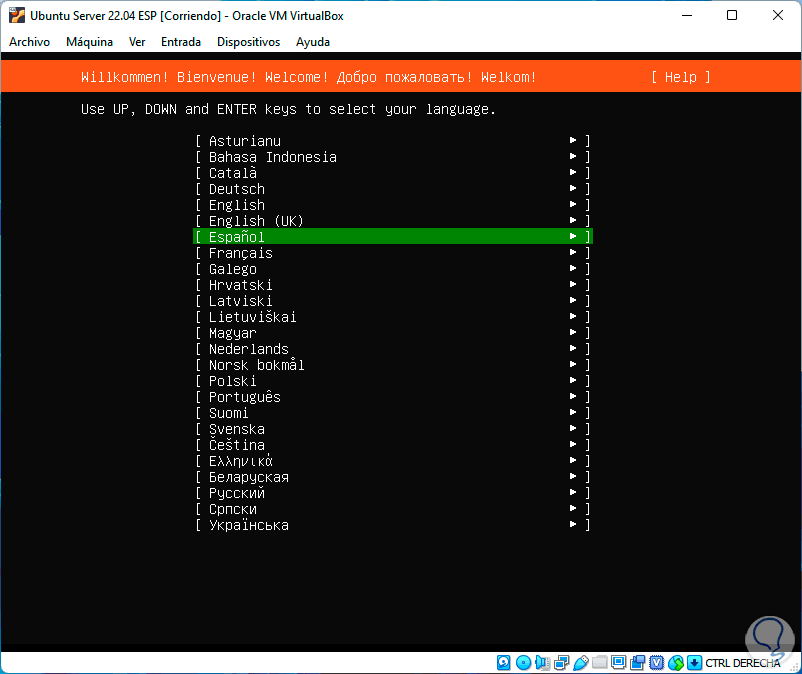Click the shared folders status icon
The height and width of the screenshot is (674, 802).
(x=599, y=663)
